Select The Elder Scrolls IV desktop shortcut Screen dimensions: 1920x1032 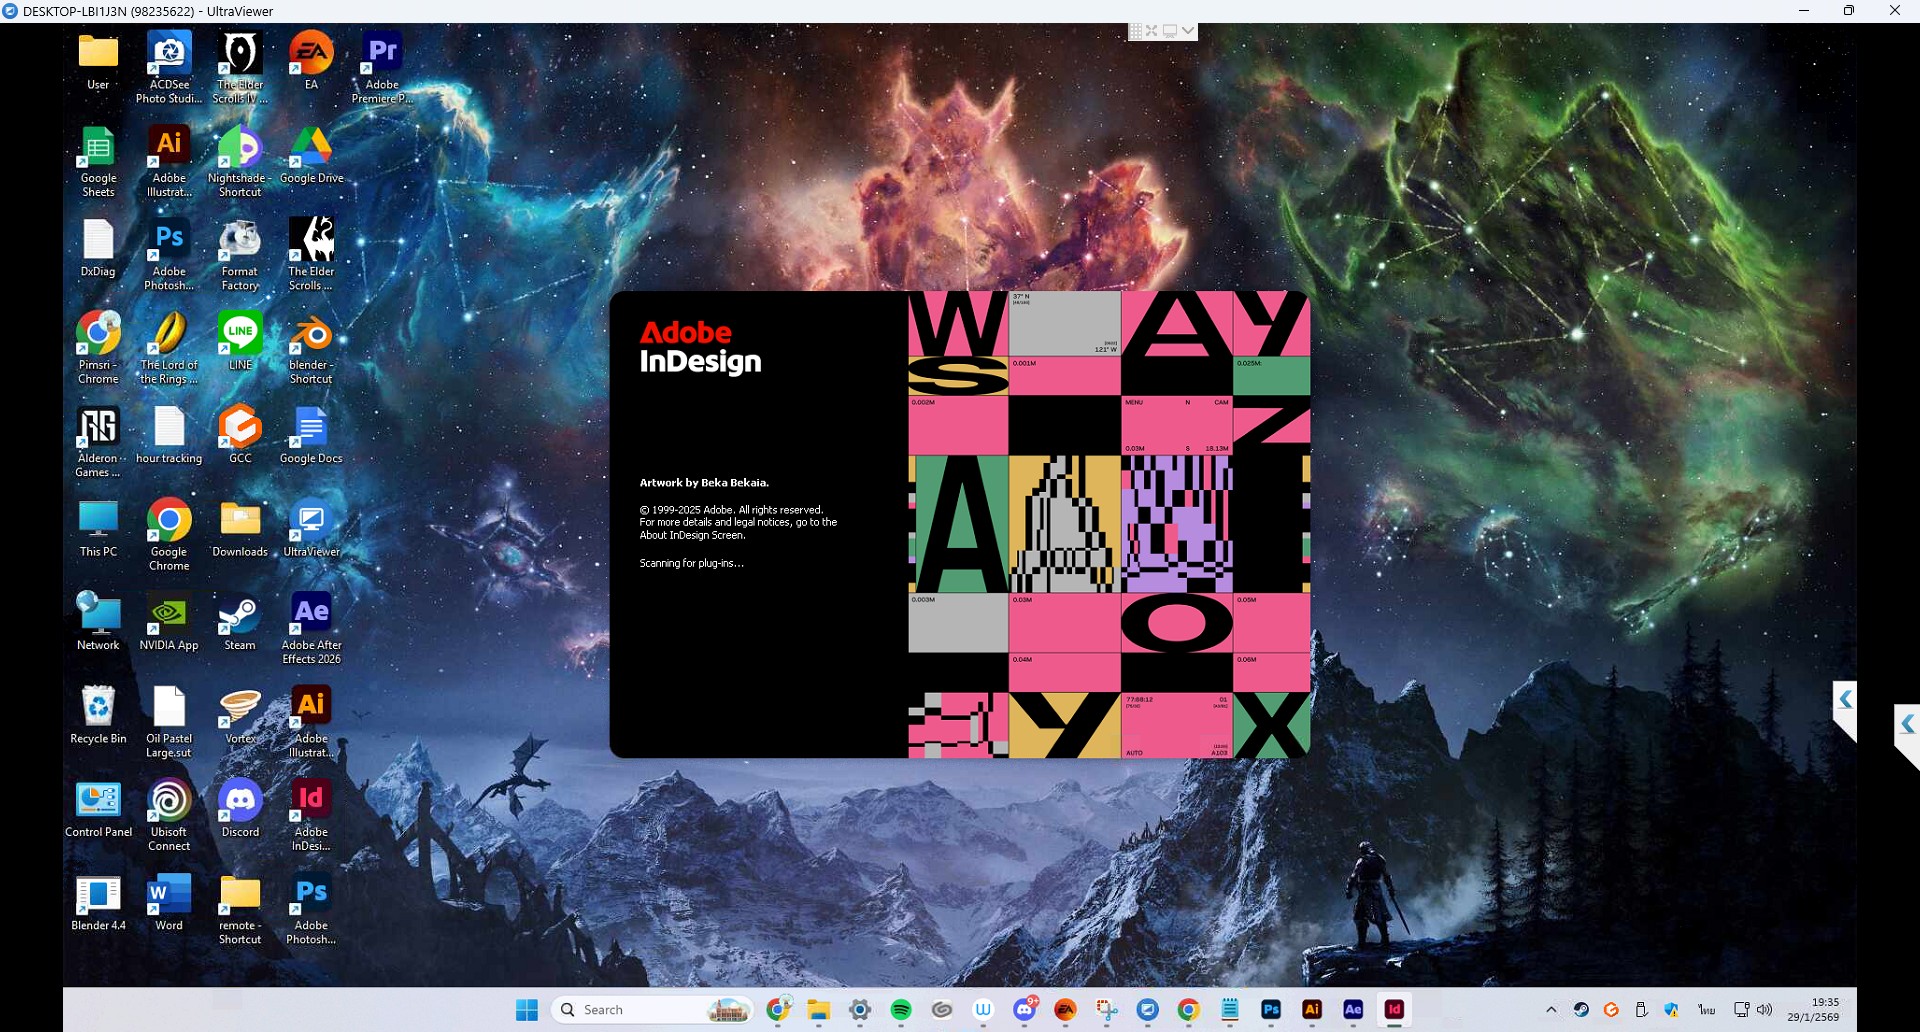coord(240,68)
